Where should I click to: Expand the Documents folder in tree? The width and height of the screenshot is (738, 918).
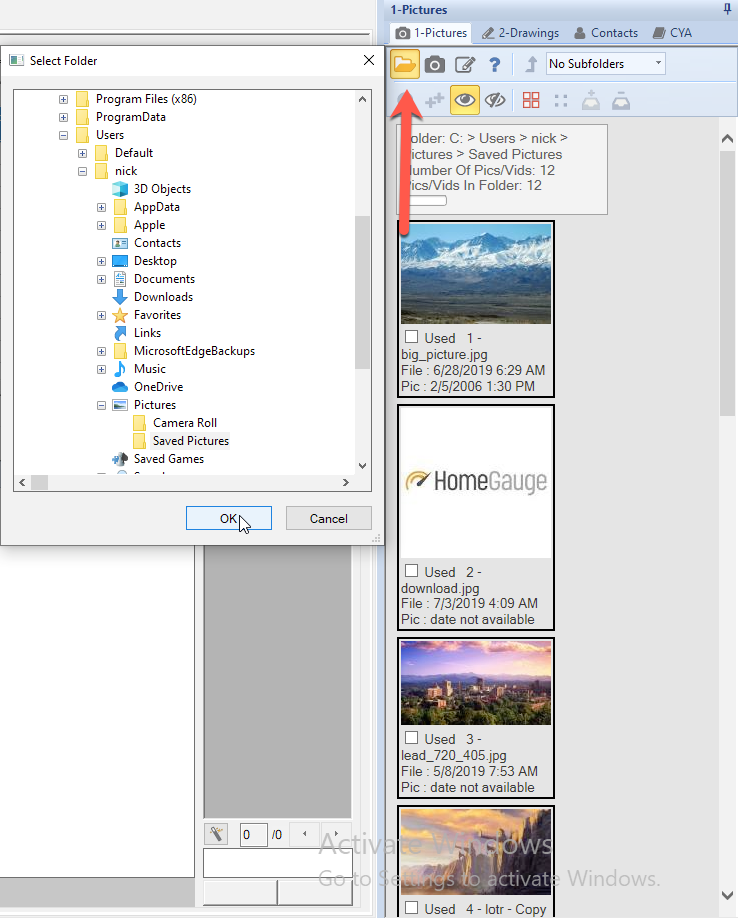[x=102, y=279]
